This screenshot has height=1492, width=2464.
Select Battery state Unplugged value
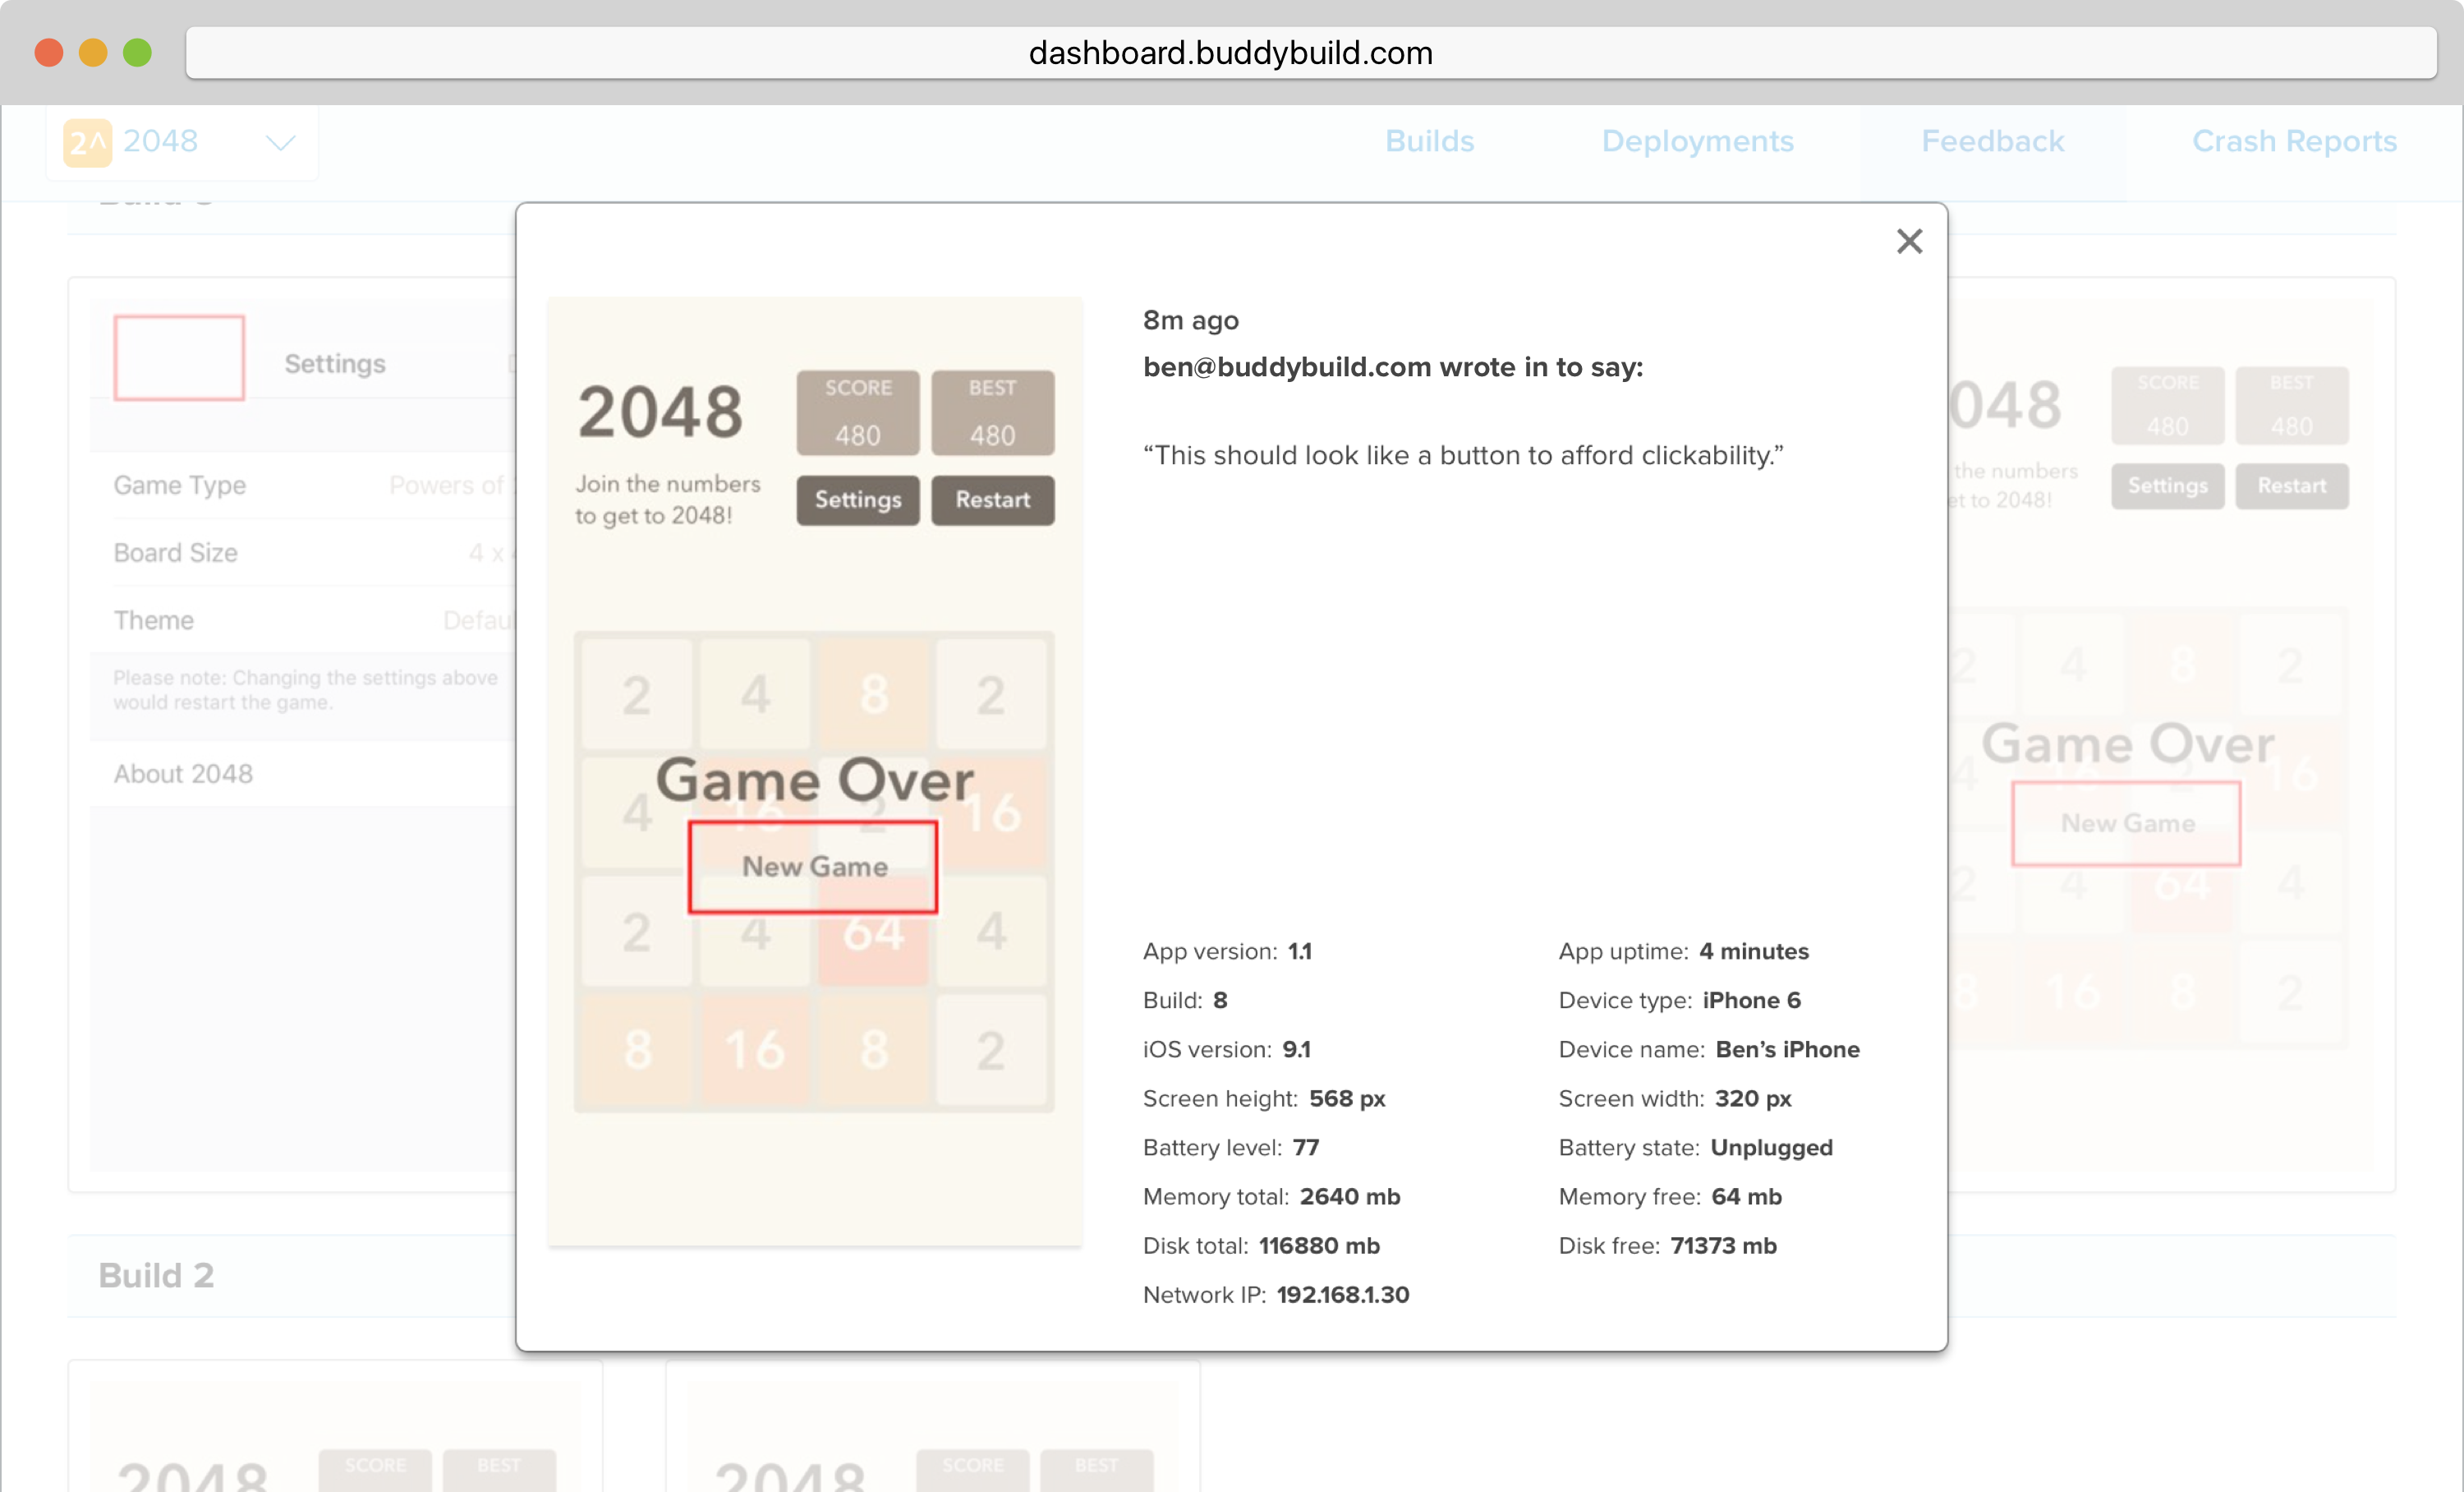point(1771,1147)
